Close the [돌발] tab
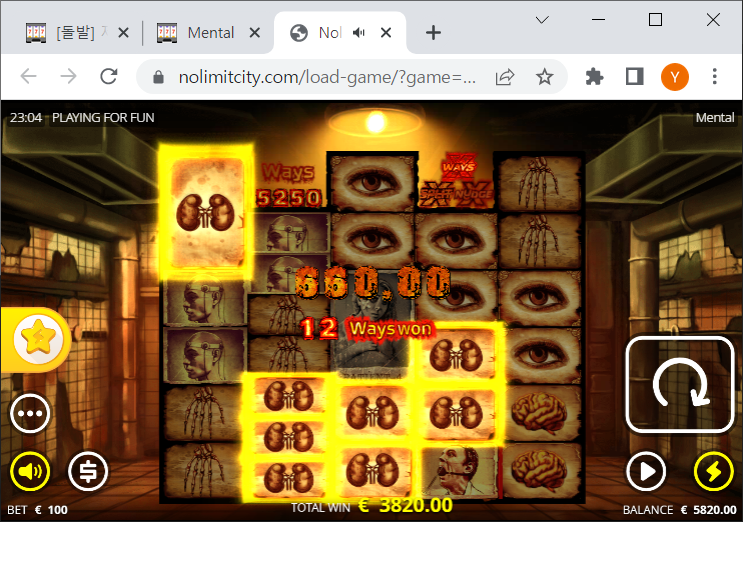Image resolution: width=743 pixels, height=587 pixels. coord(123,33)
